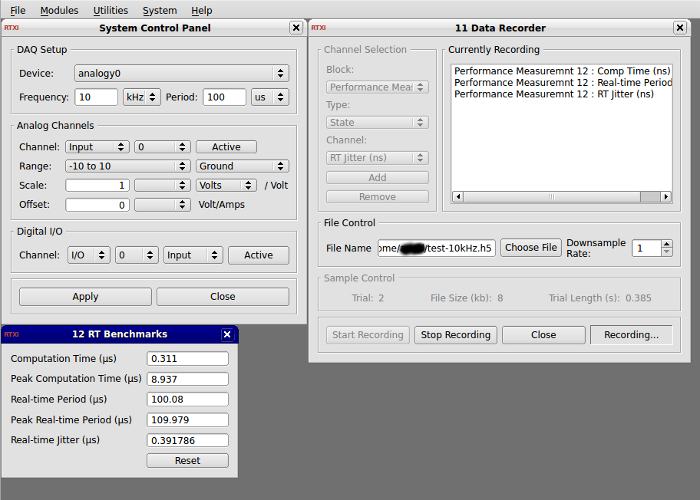Click the Frequency input field
700x500 pixels.
(96, 97)
